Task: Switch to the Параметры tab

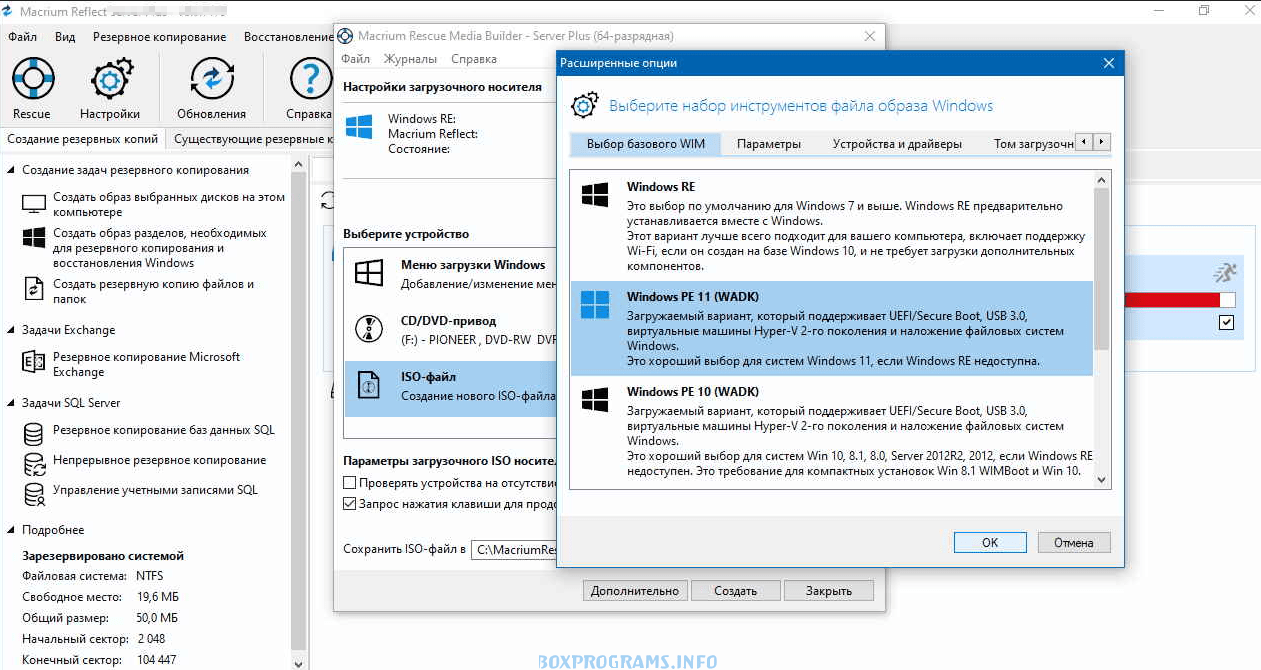Action: click(x=769, y=143)
